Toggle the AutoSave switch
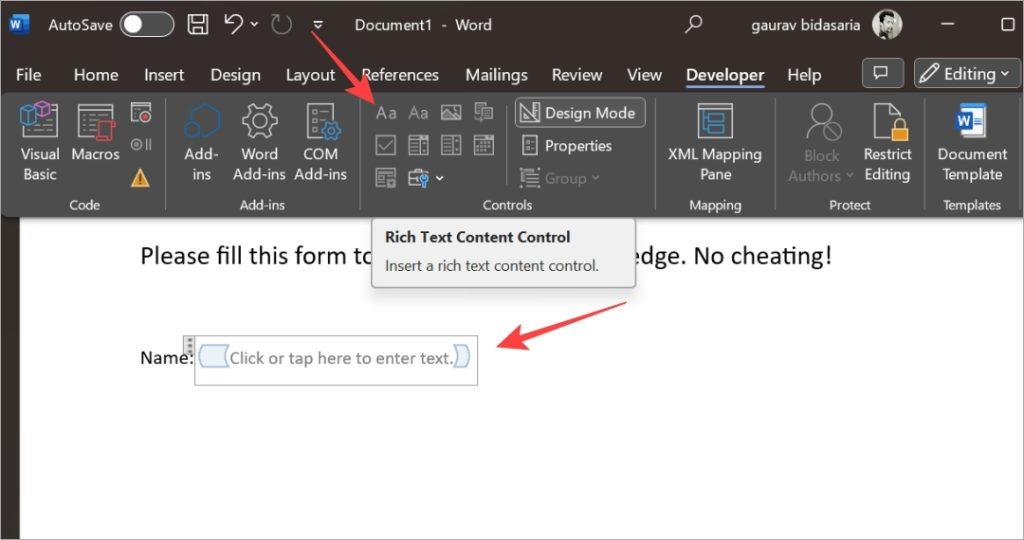This screenshot has width=1024, height=540. 147,25
